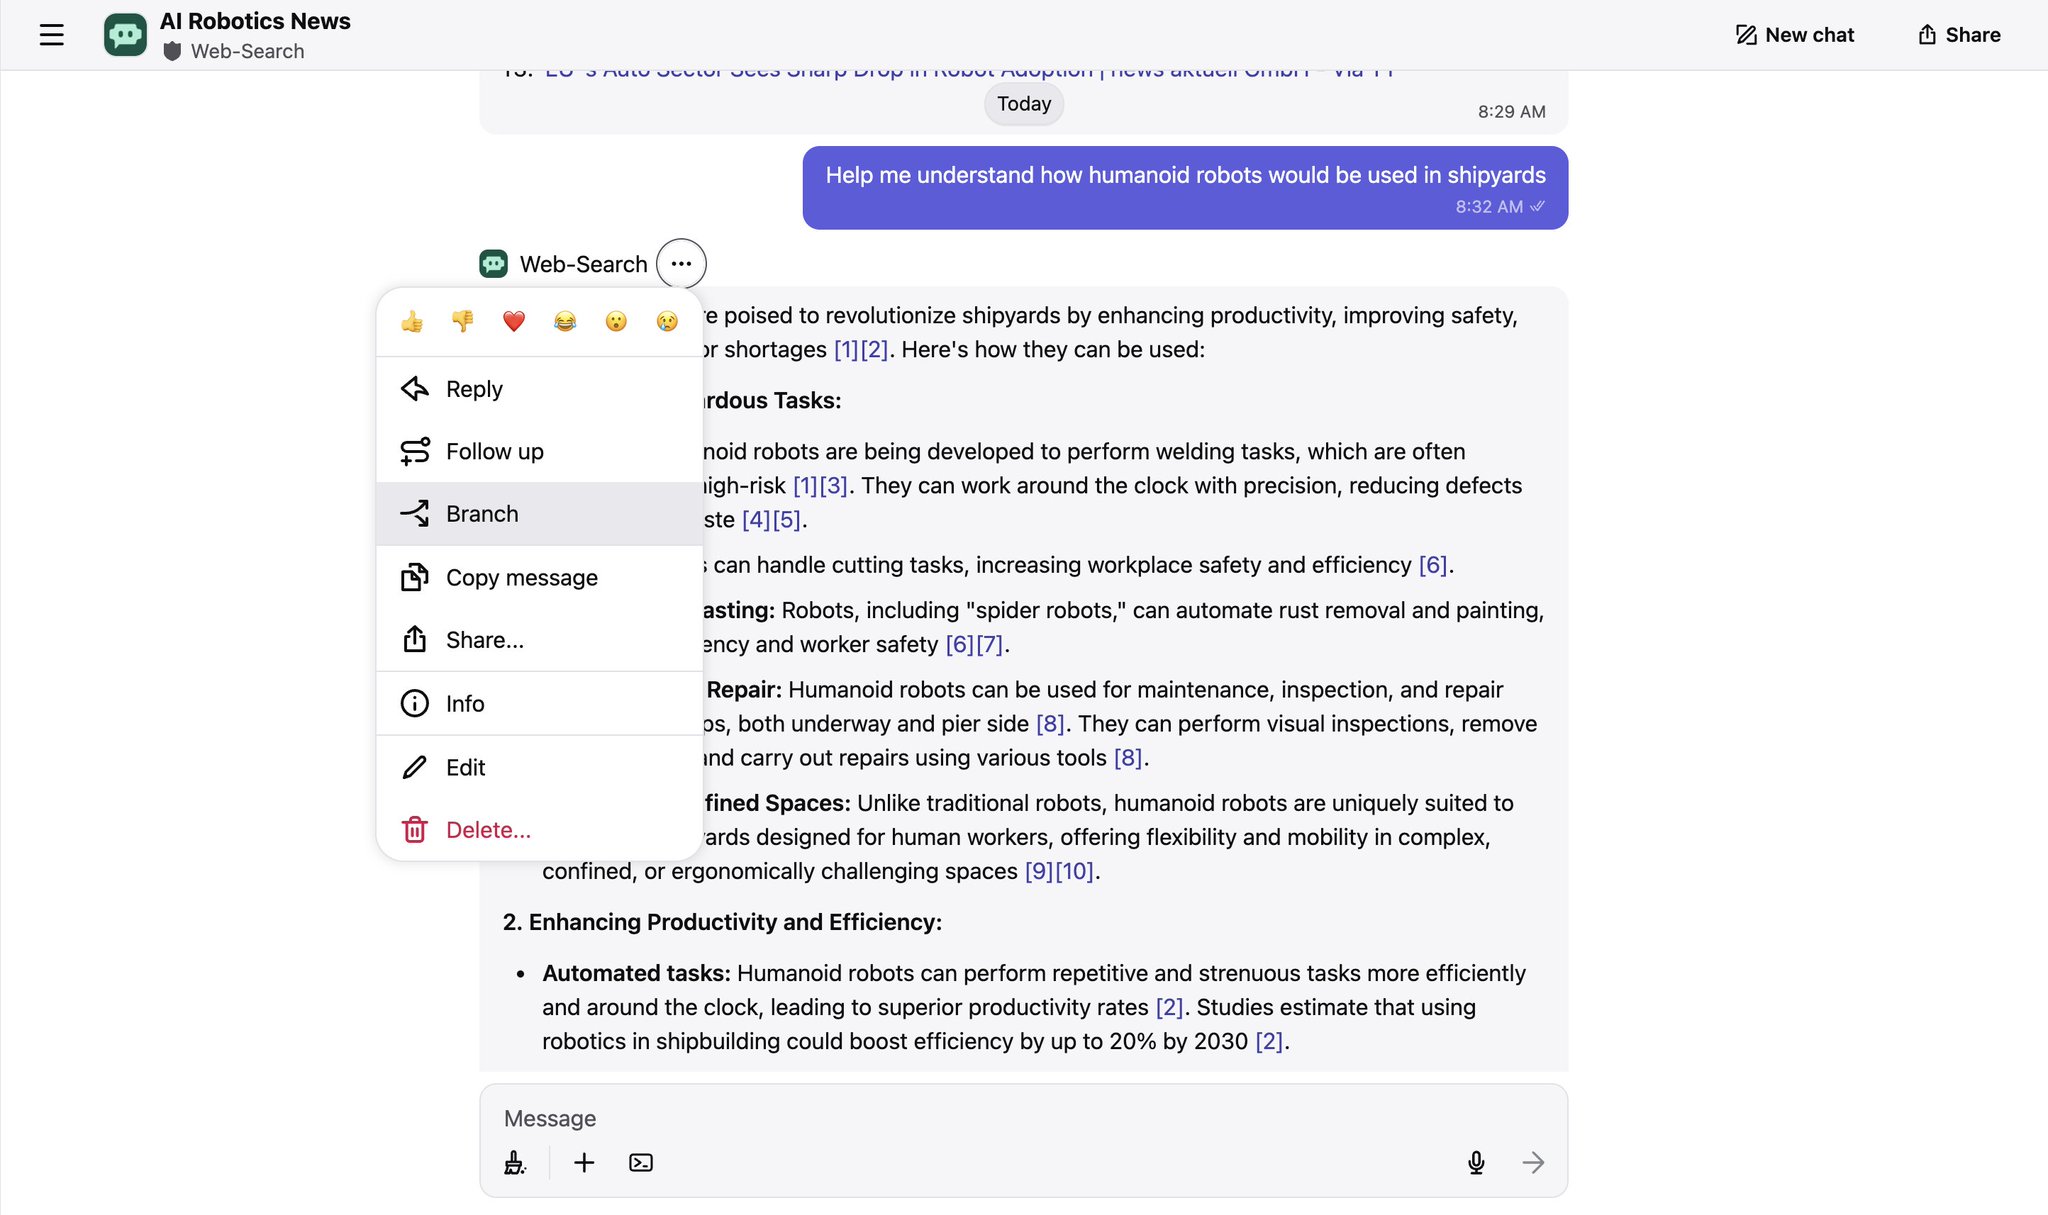Select Copy message in the menu
This screenshot has height=1215, width=2048.
coord(540,578)
